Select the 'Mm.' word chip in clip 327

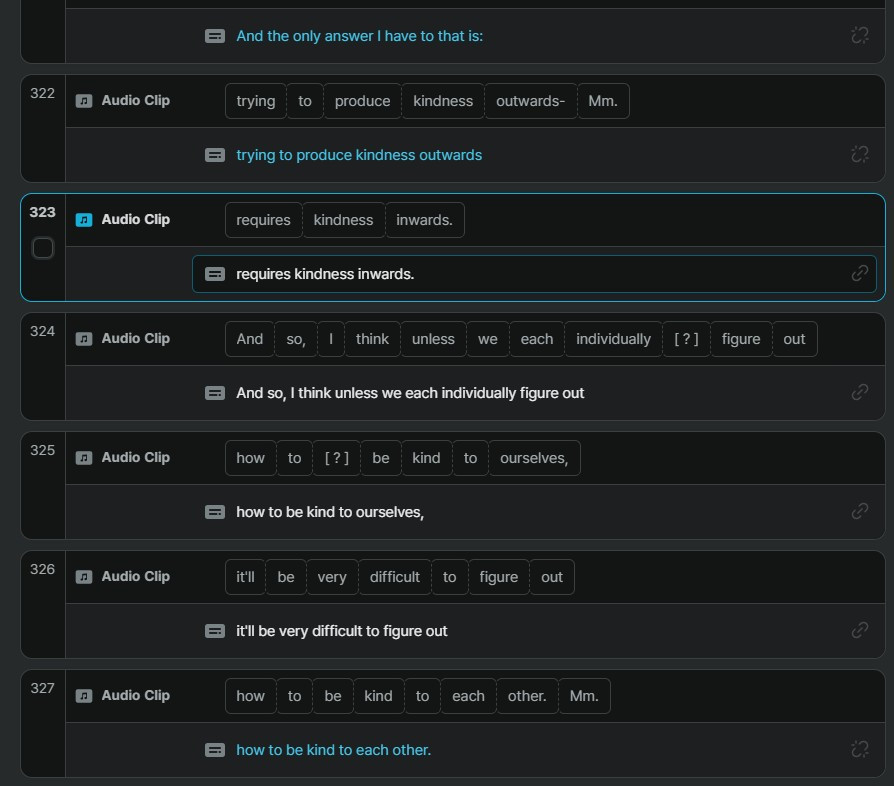[x=584, y=696]
